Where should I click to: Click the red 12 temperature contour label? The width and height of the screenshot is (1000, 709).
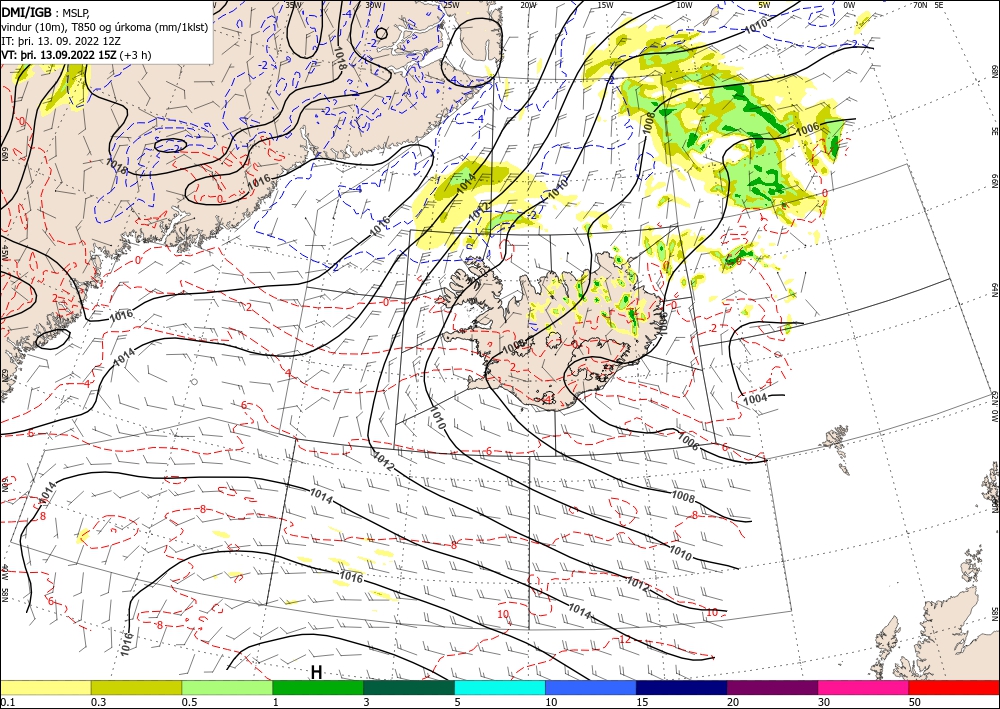click(624, 639)
